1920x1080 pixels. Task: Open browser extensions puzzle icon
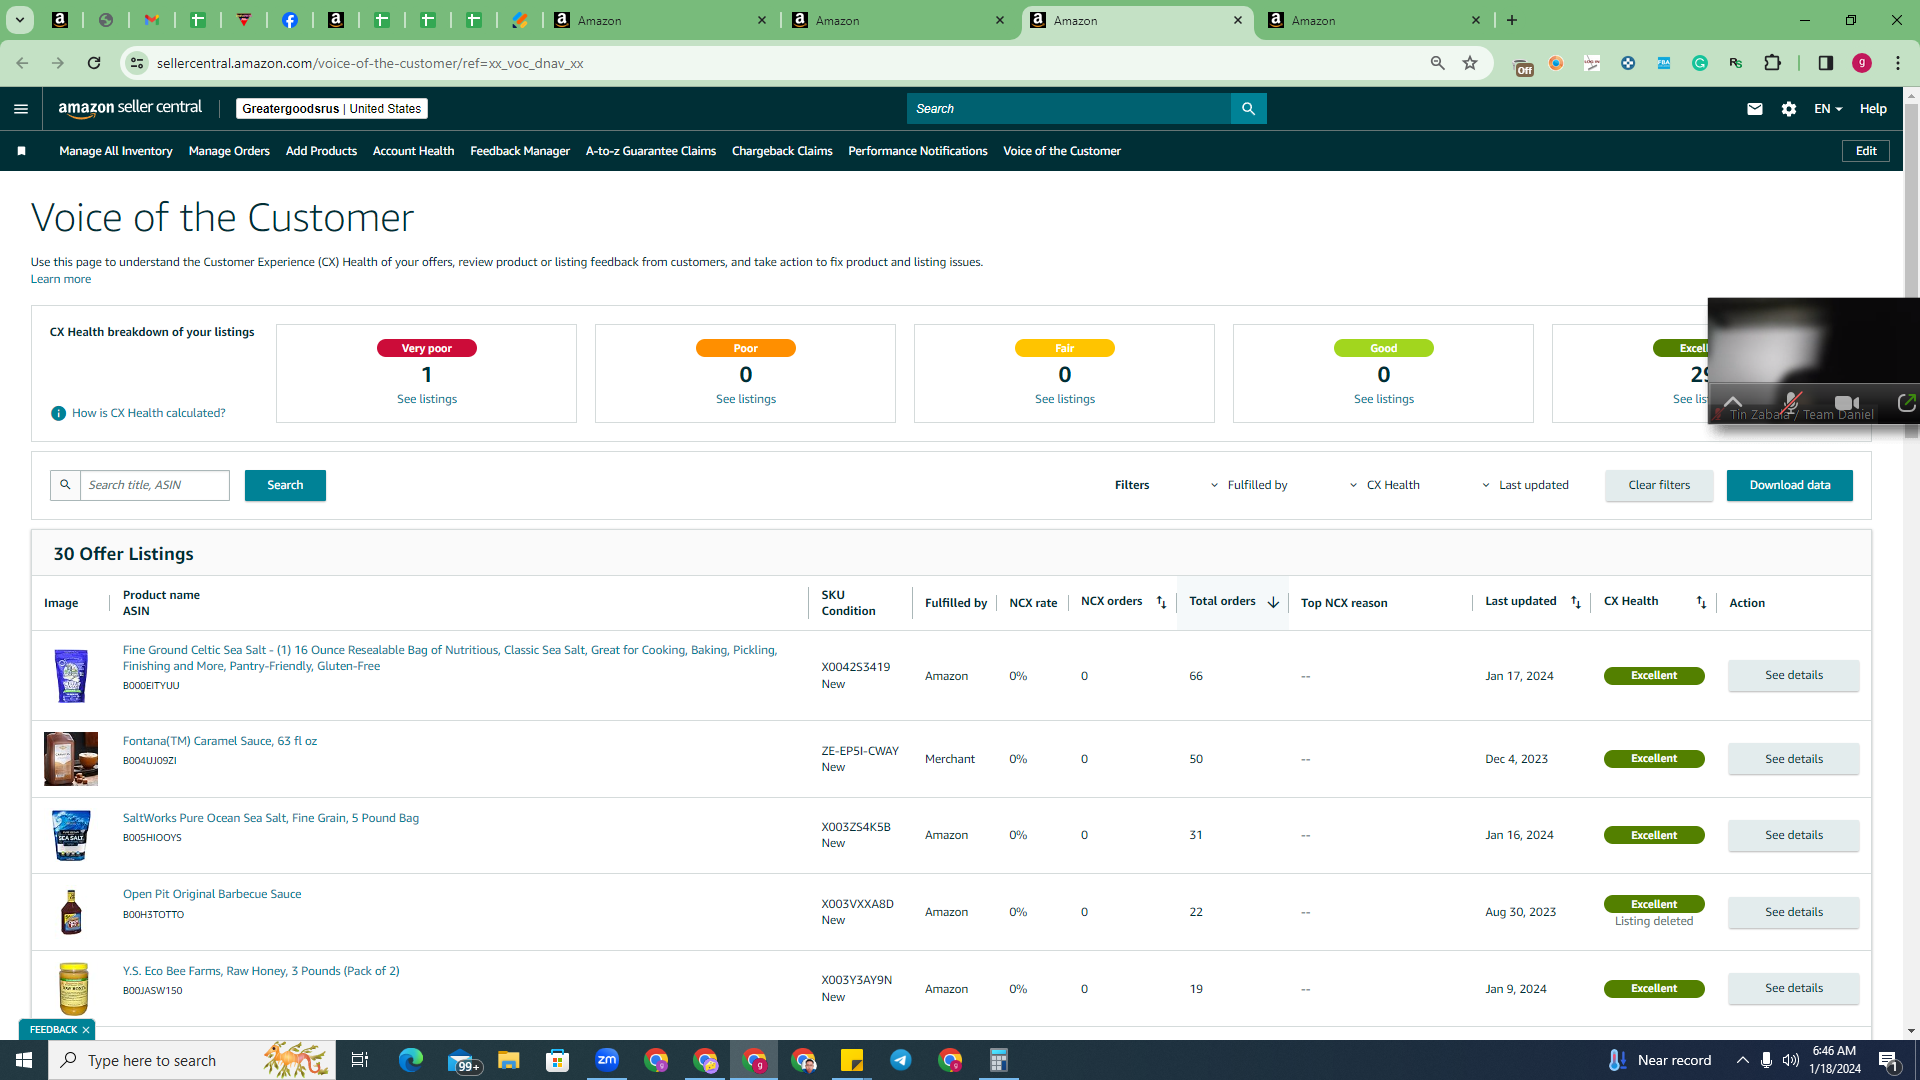tap(1772, 63)
